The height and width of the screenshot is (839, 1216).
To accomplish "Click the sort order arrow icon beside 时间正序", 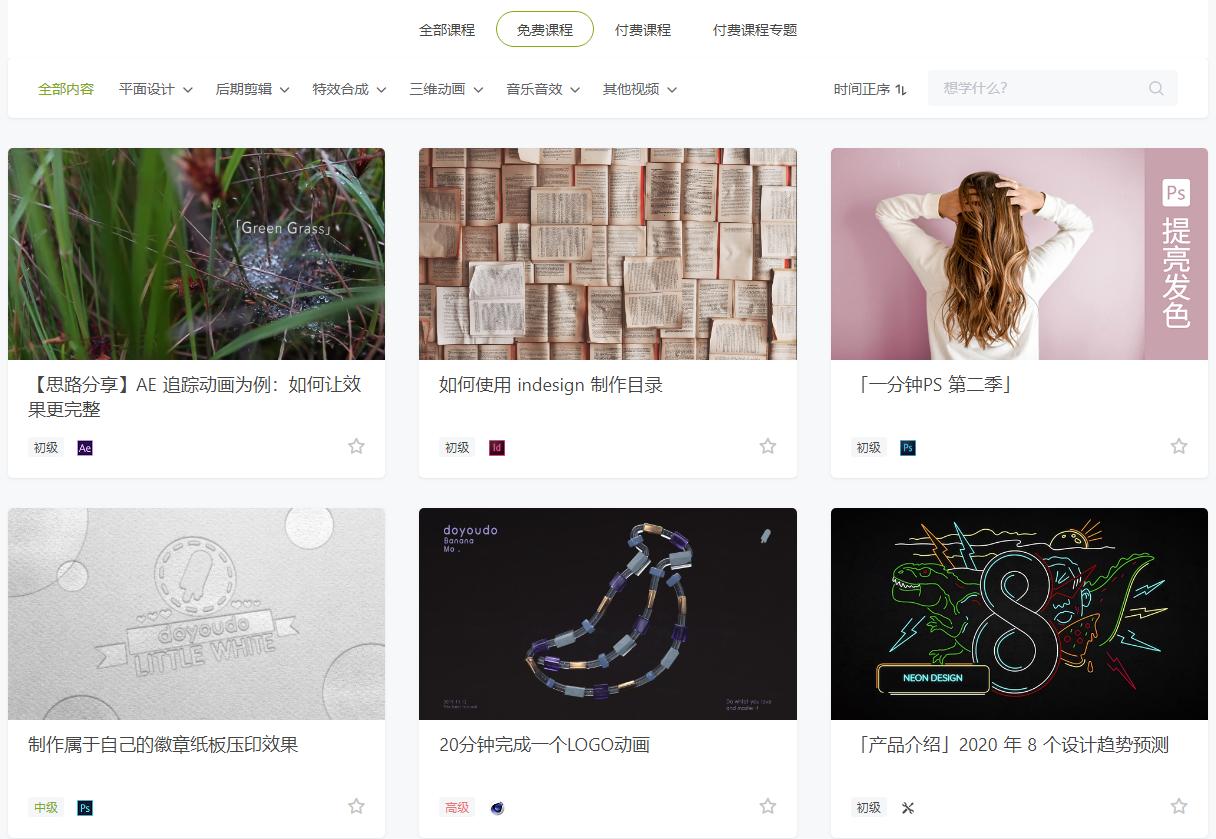I will tap(901, 89).
